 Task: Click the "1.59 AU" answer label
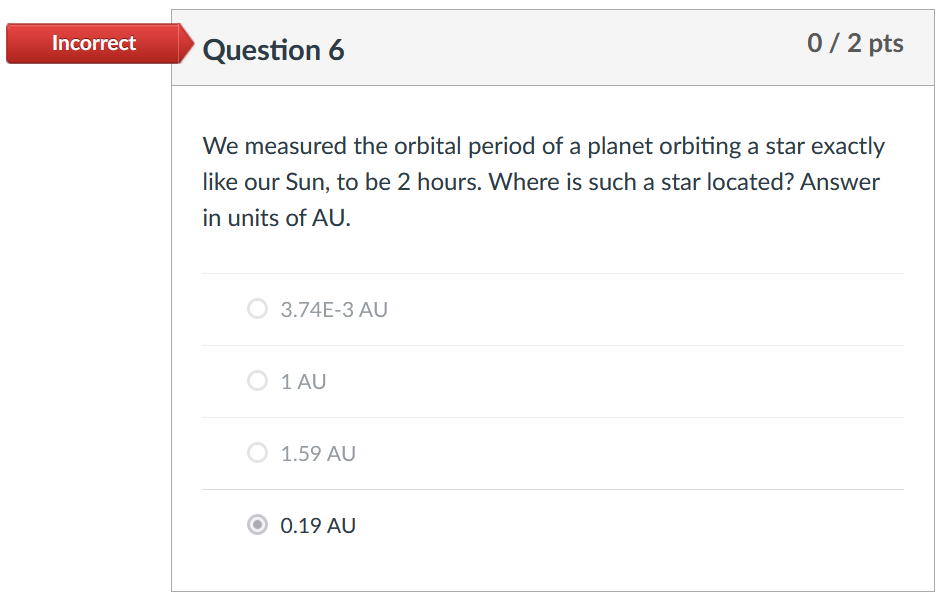(x=318, y=454)
